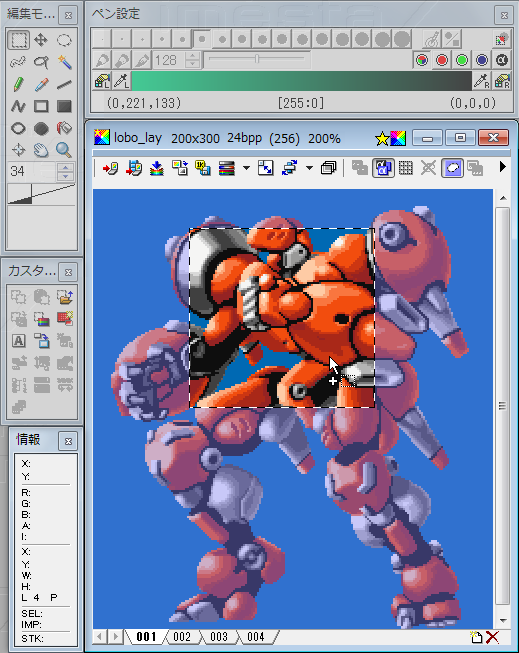The image size is (519, 653).
Task: Select the move tool with four arrows
Action: coord(41,40)
